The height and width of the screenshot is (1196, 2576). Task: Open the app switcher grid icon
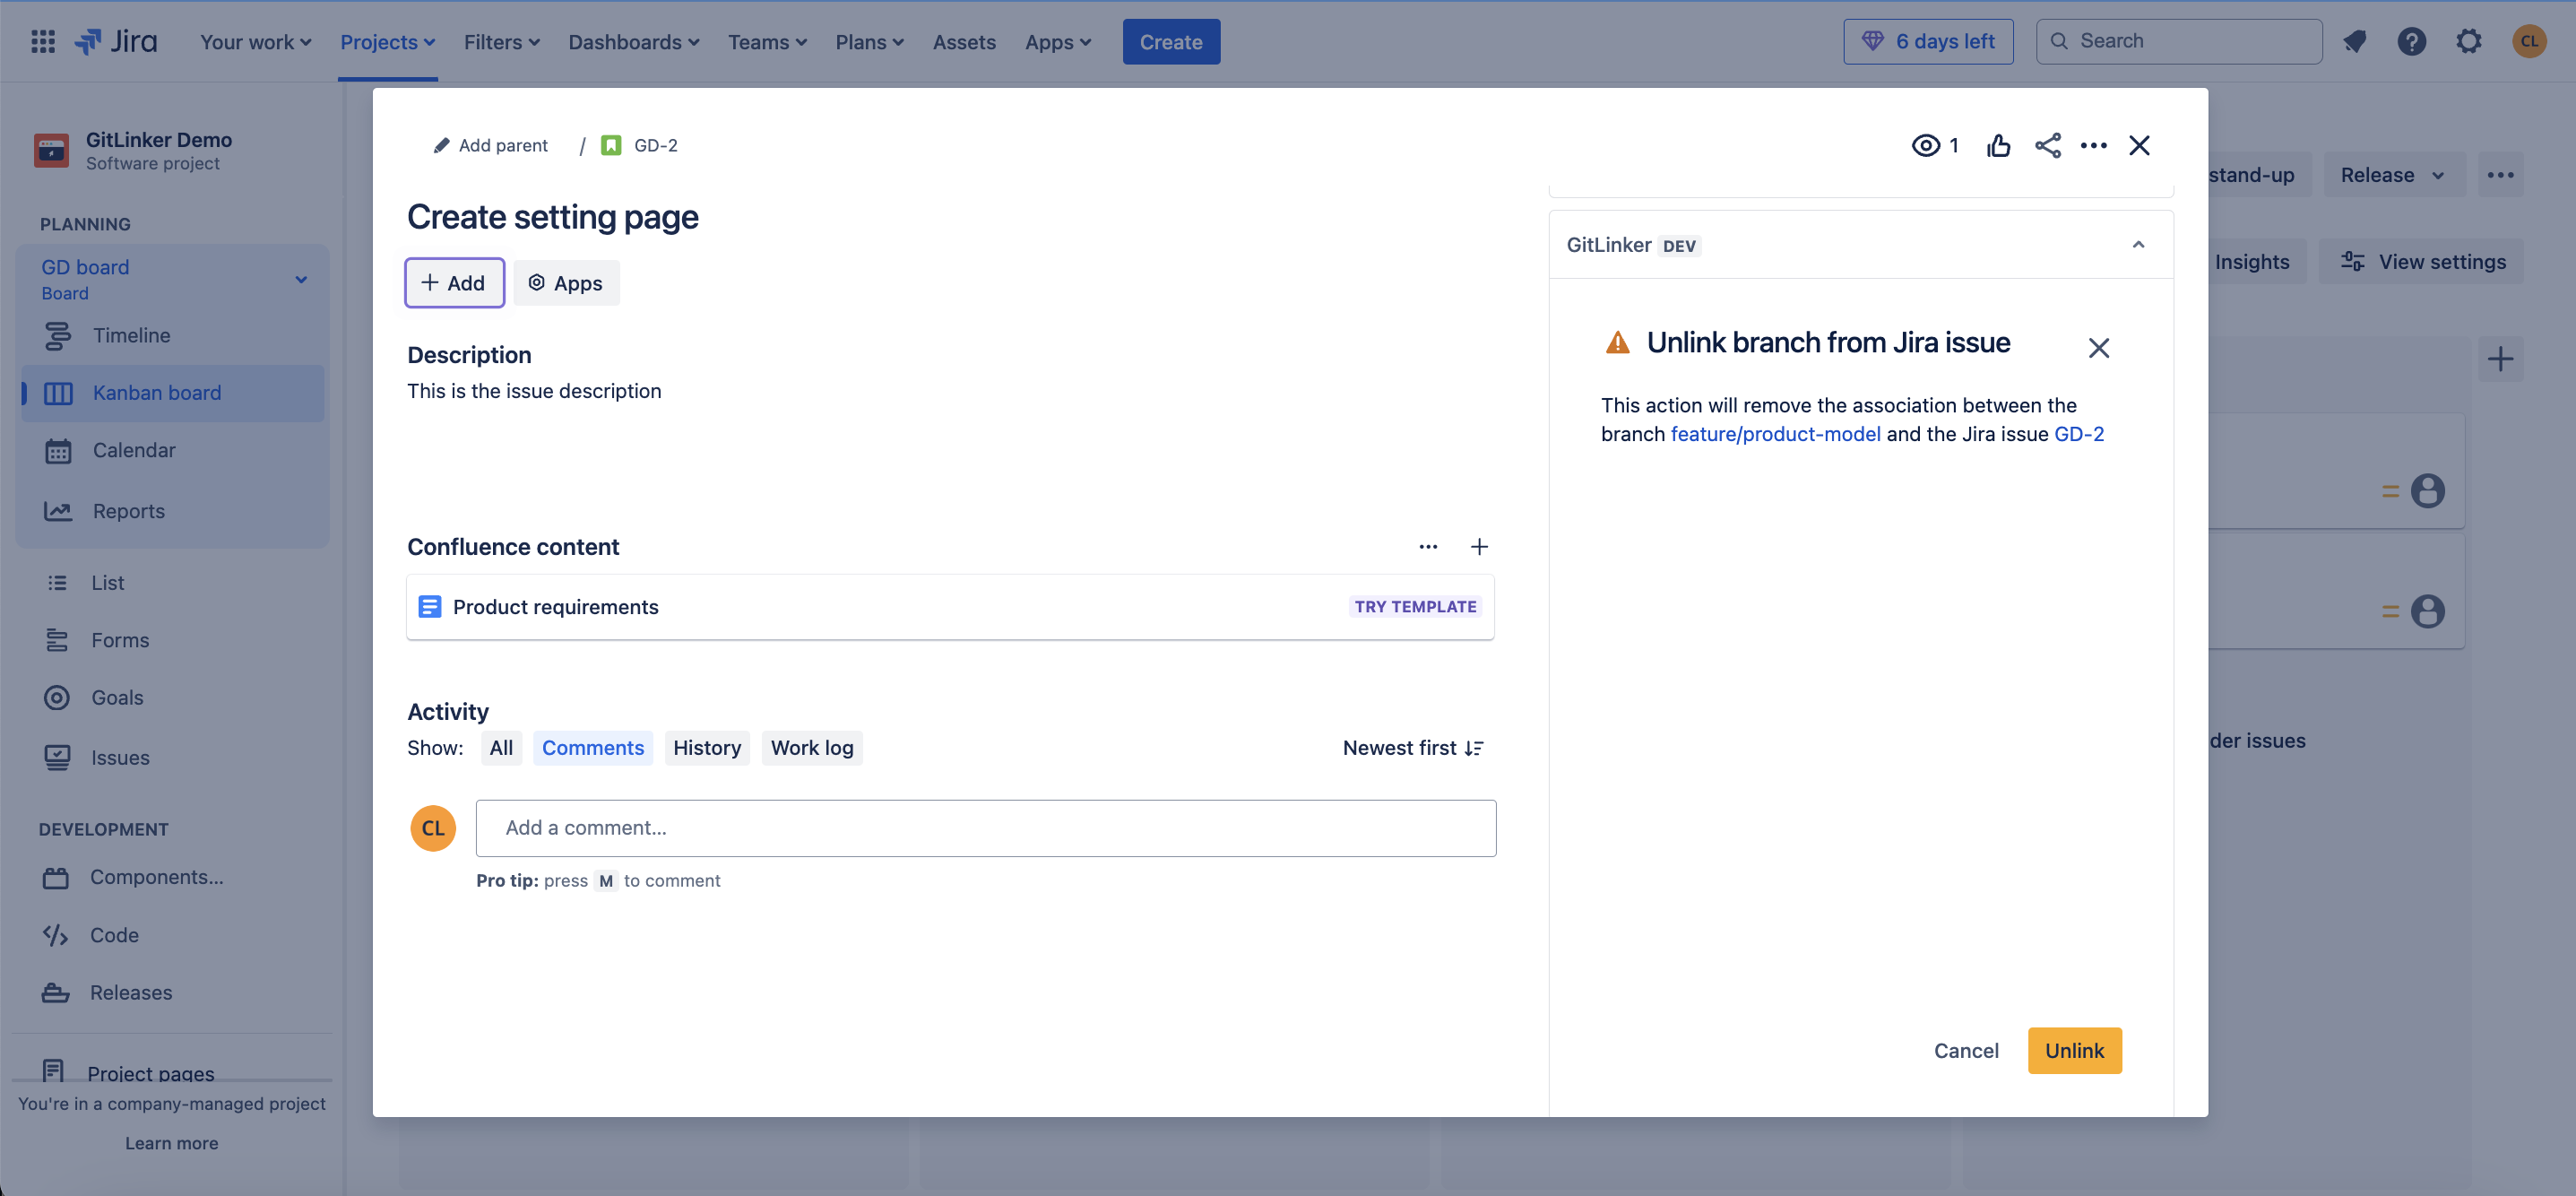(x=43, y=42)
